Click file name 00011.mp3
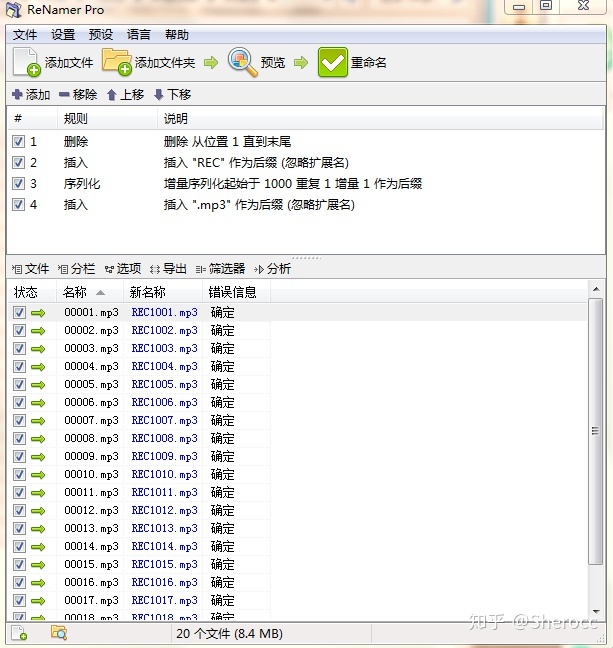 coord(91,493)
